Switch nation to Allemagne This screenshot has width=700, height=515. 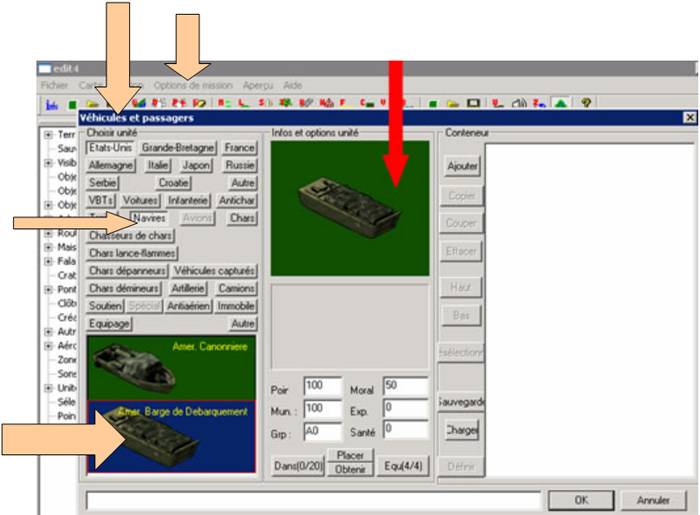point(112,166)
